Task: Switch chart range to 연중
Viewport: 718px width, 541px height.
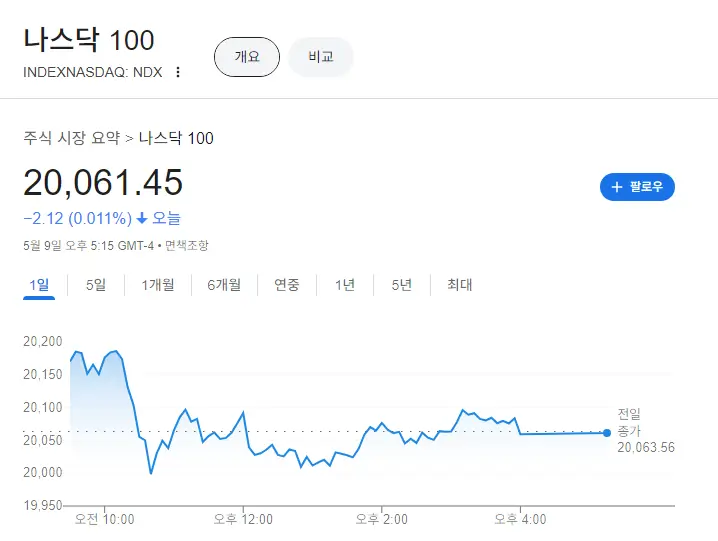Action: point(287,285)
